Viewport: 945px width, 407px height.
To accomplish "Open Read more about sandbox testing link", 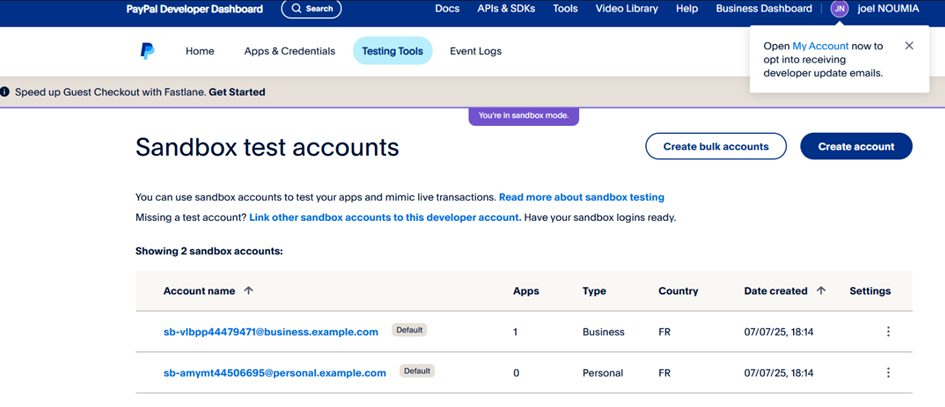I will [x=582, y=197].
